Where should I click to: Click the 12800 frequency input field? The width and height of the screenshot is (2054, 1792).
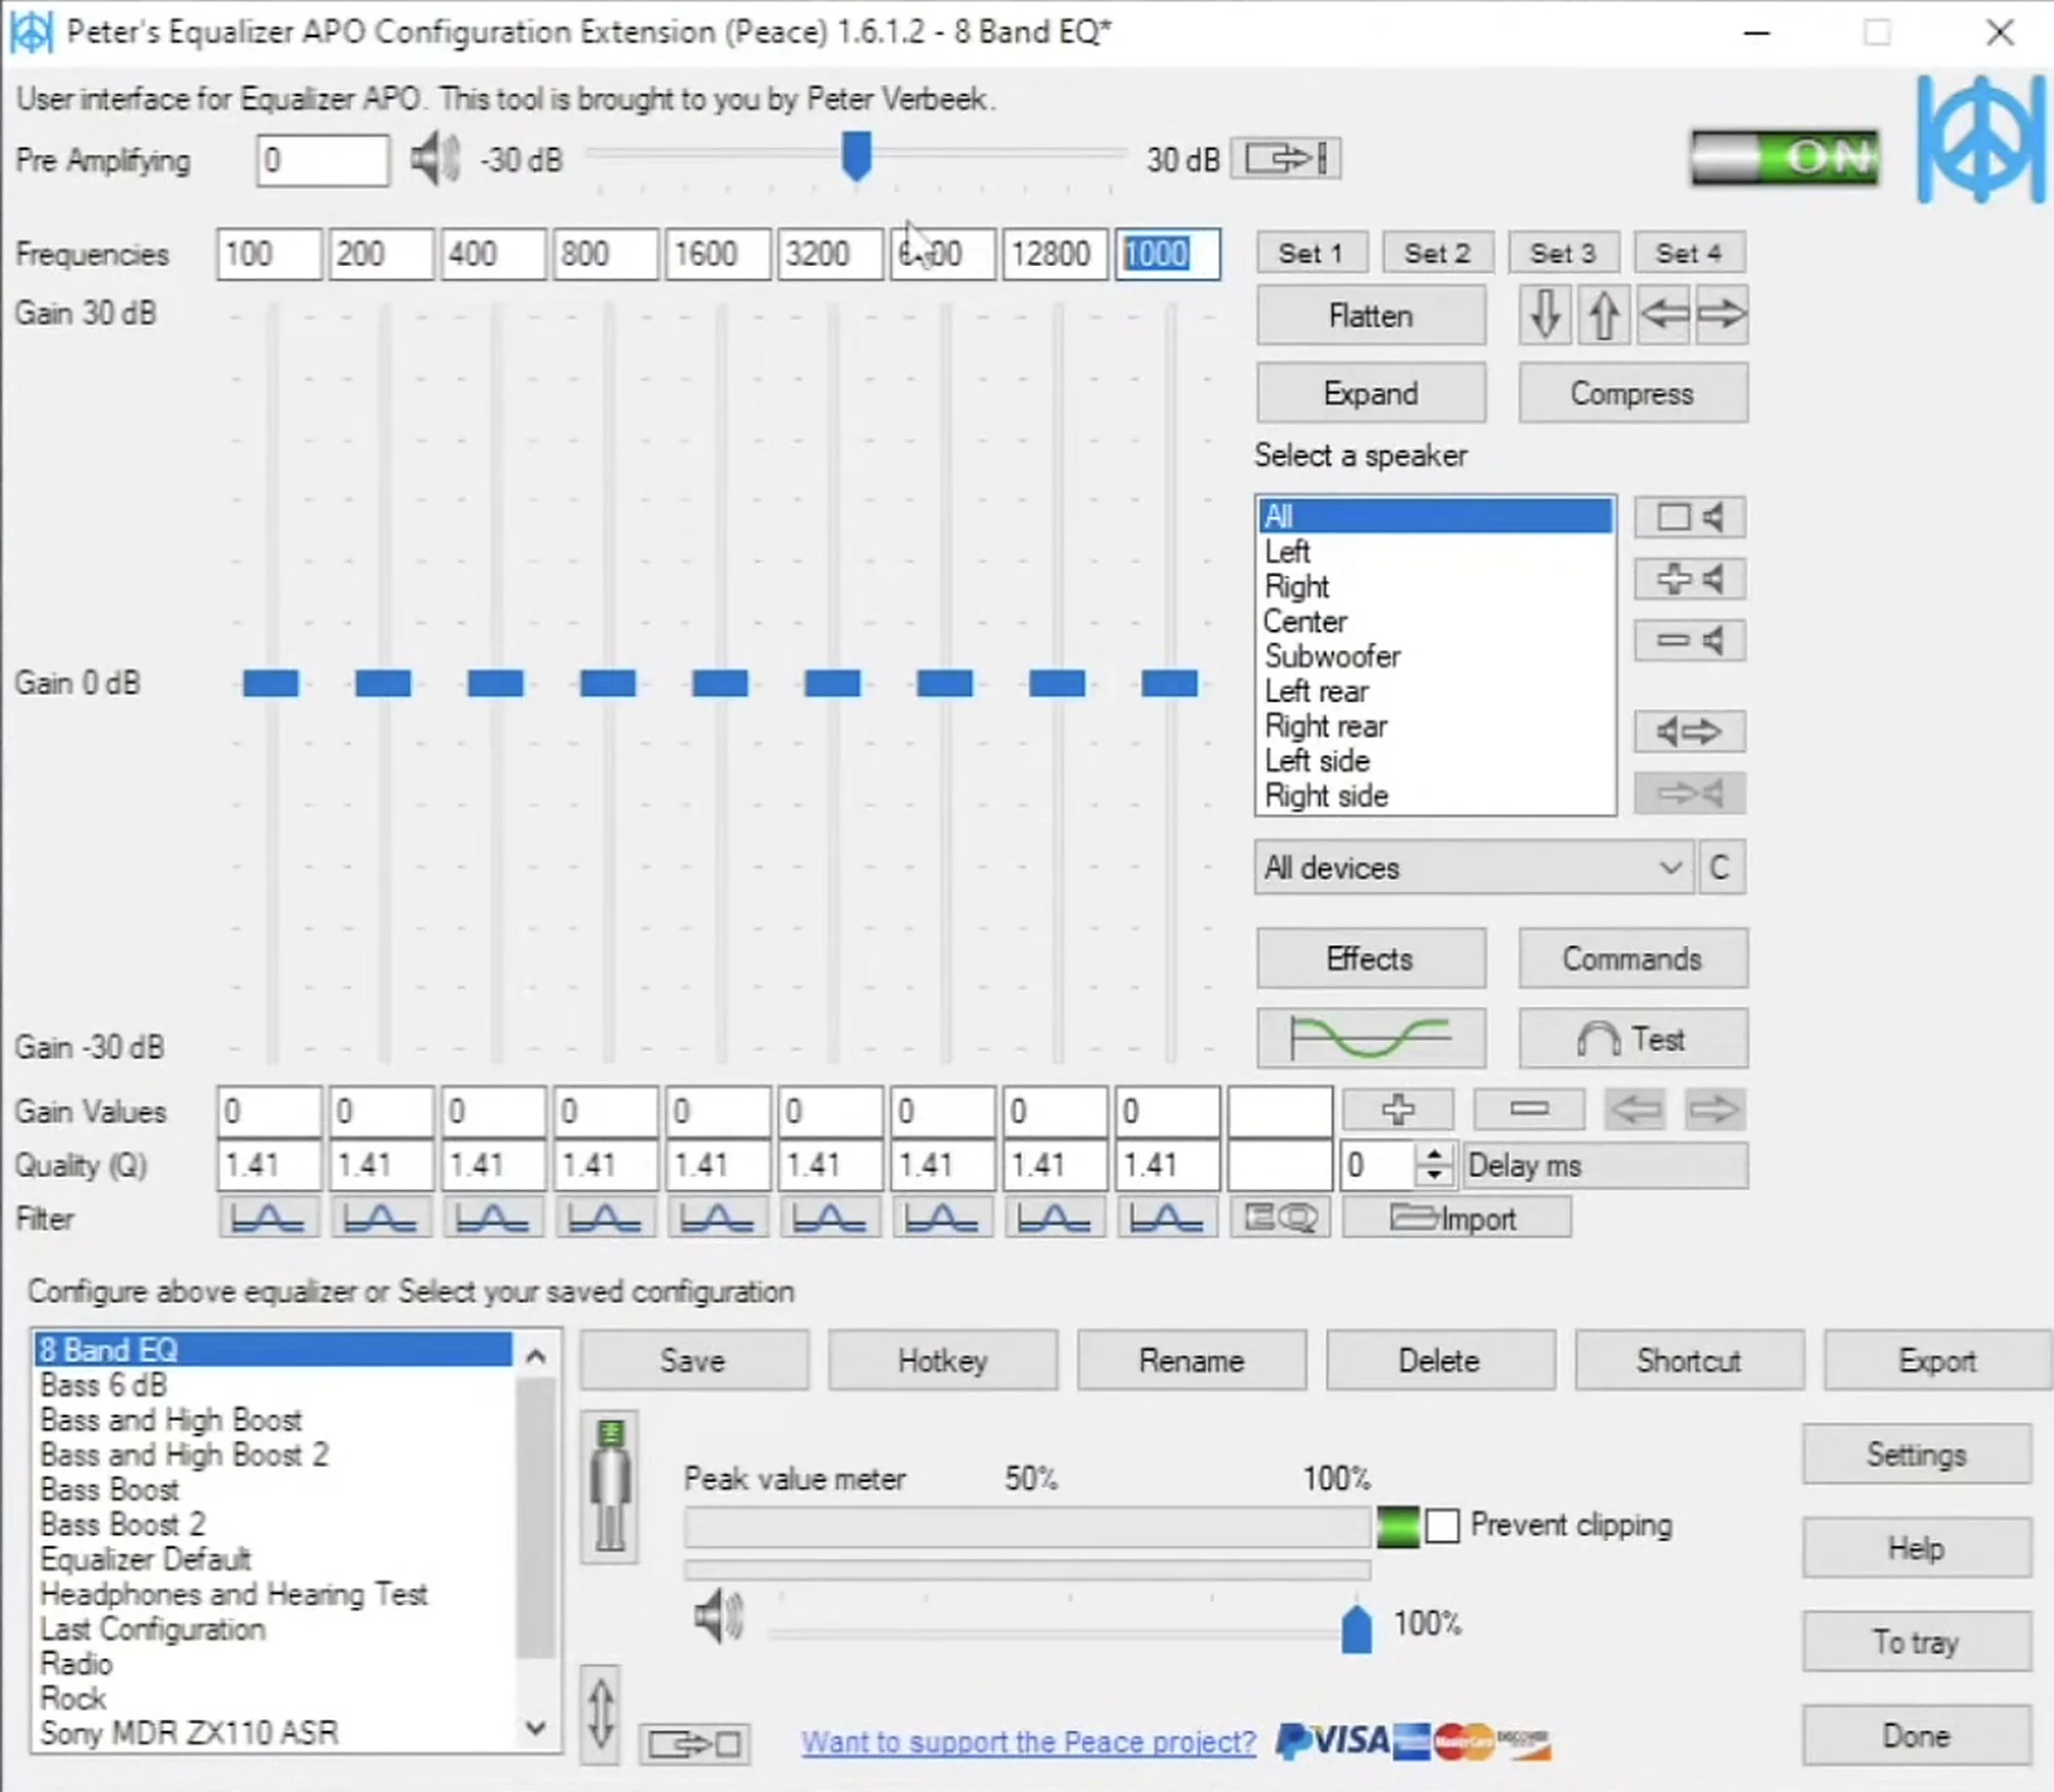pos(1056,254)
